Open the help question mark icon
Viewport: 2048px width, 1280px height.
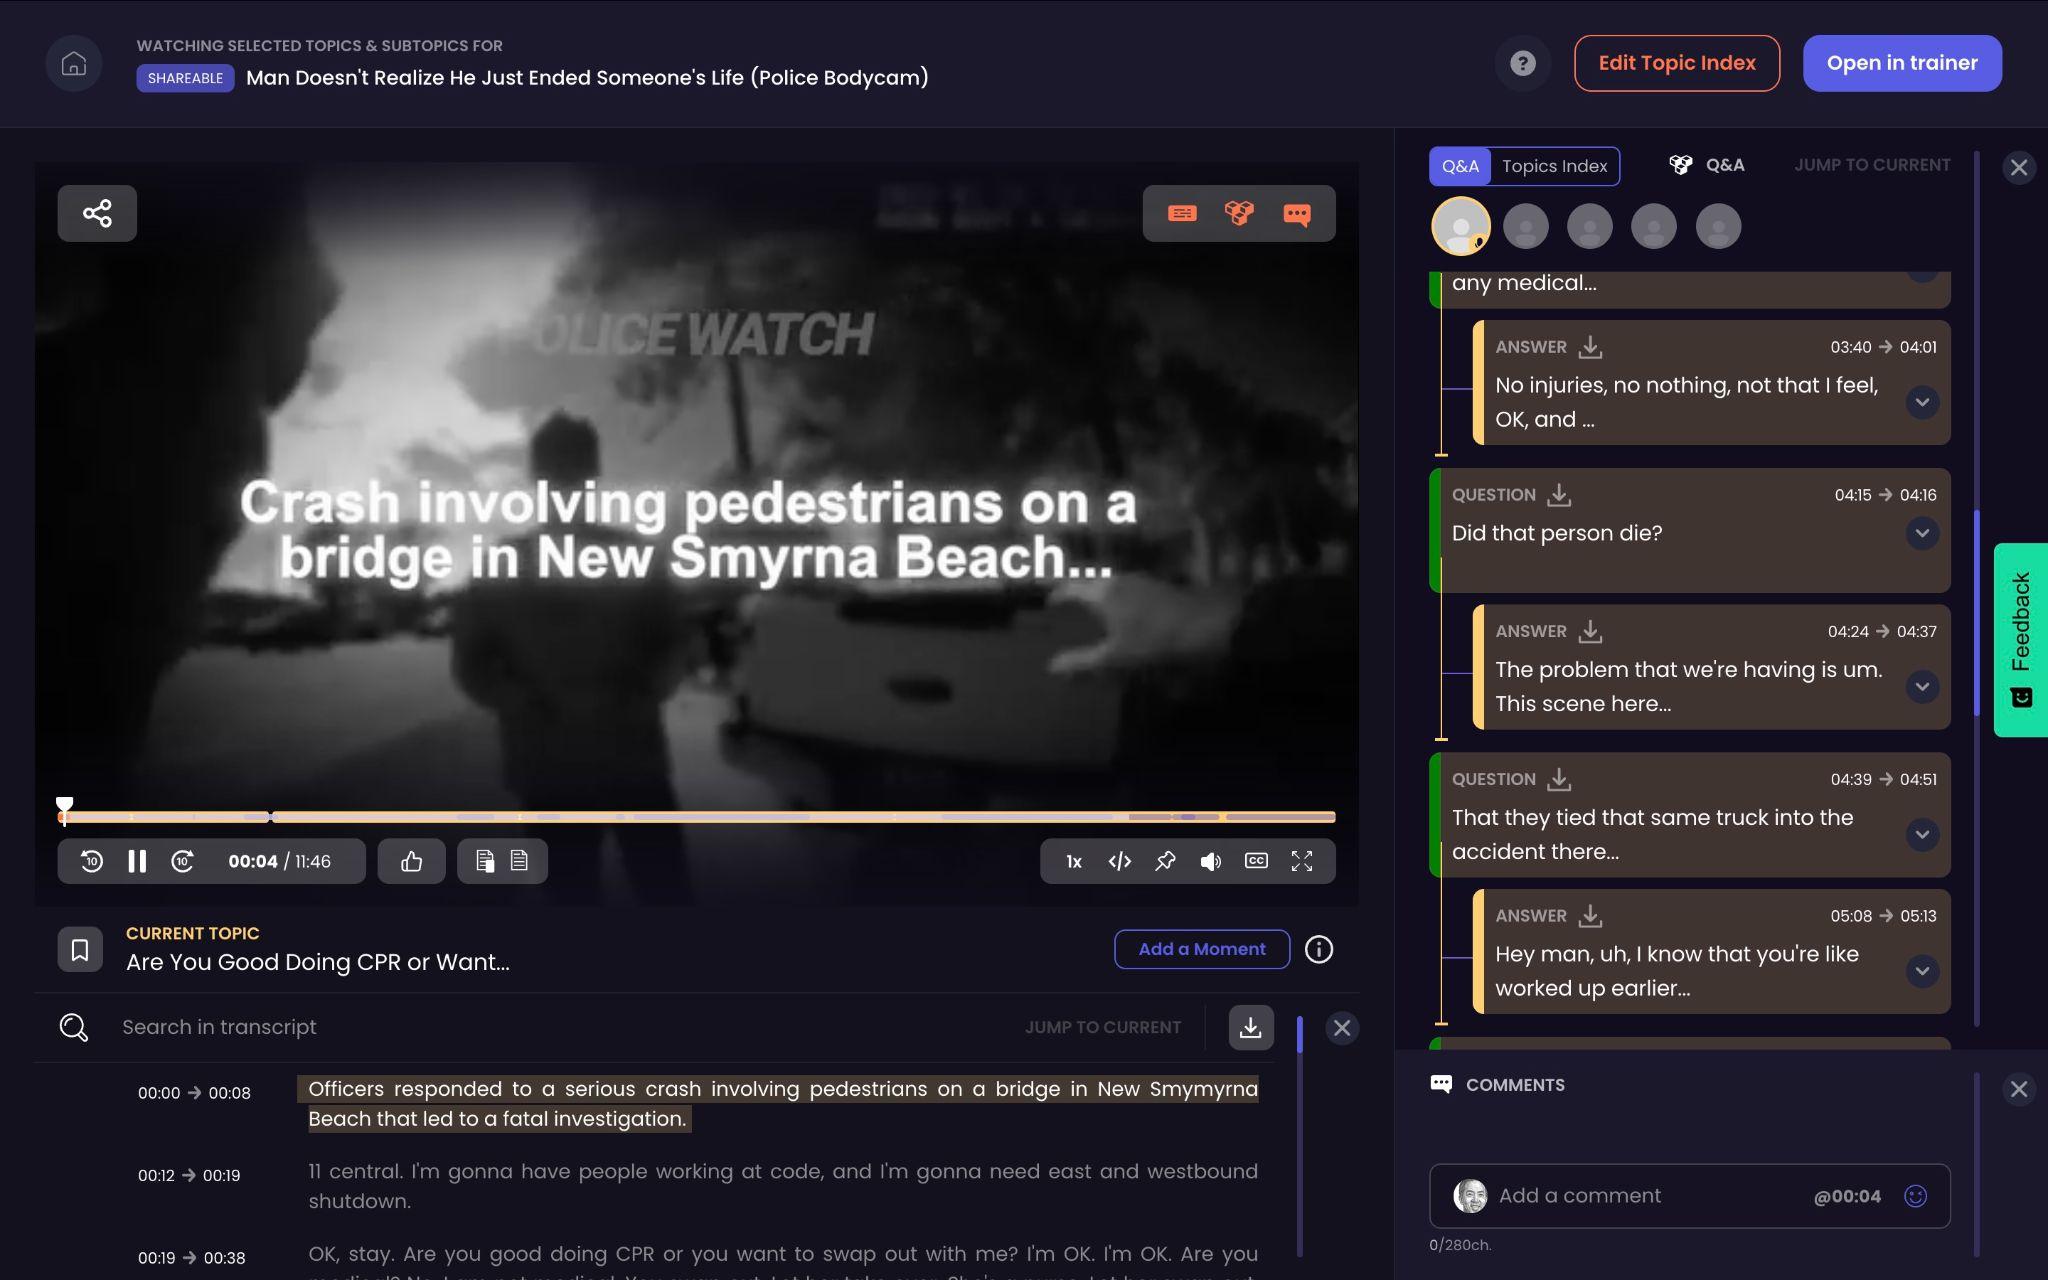(1522, 63)
